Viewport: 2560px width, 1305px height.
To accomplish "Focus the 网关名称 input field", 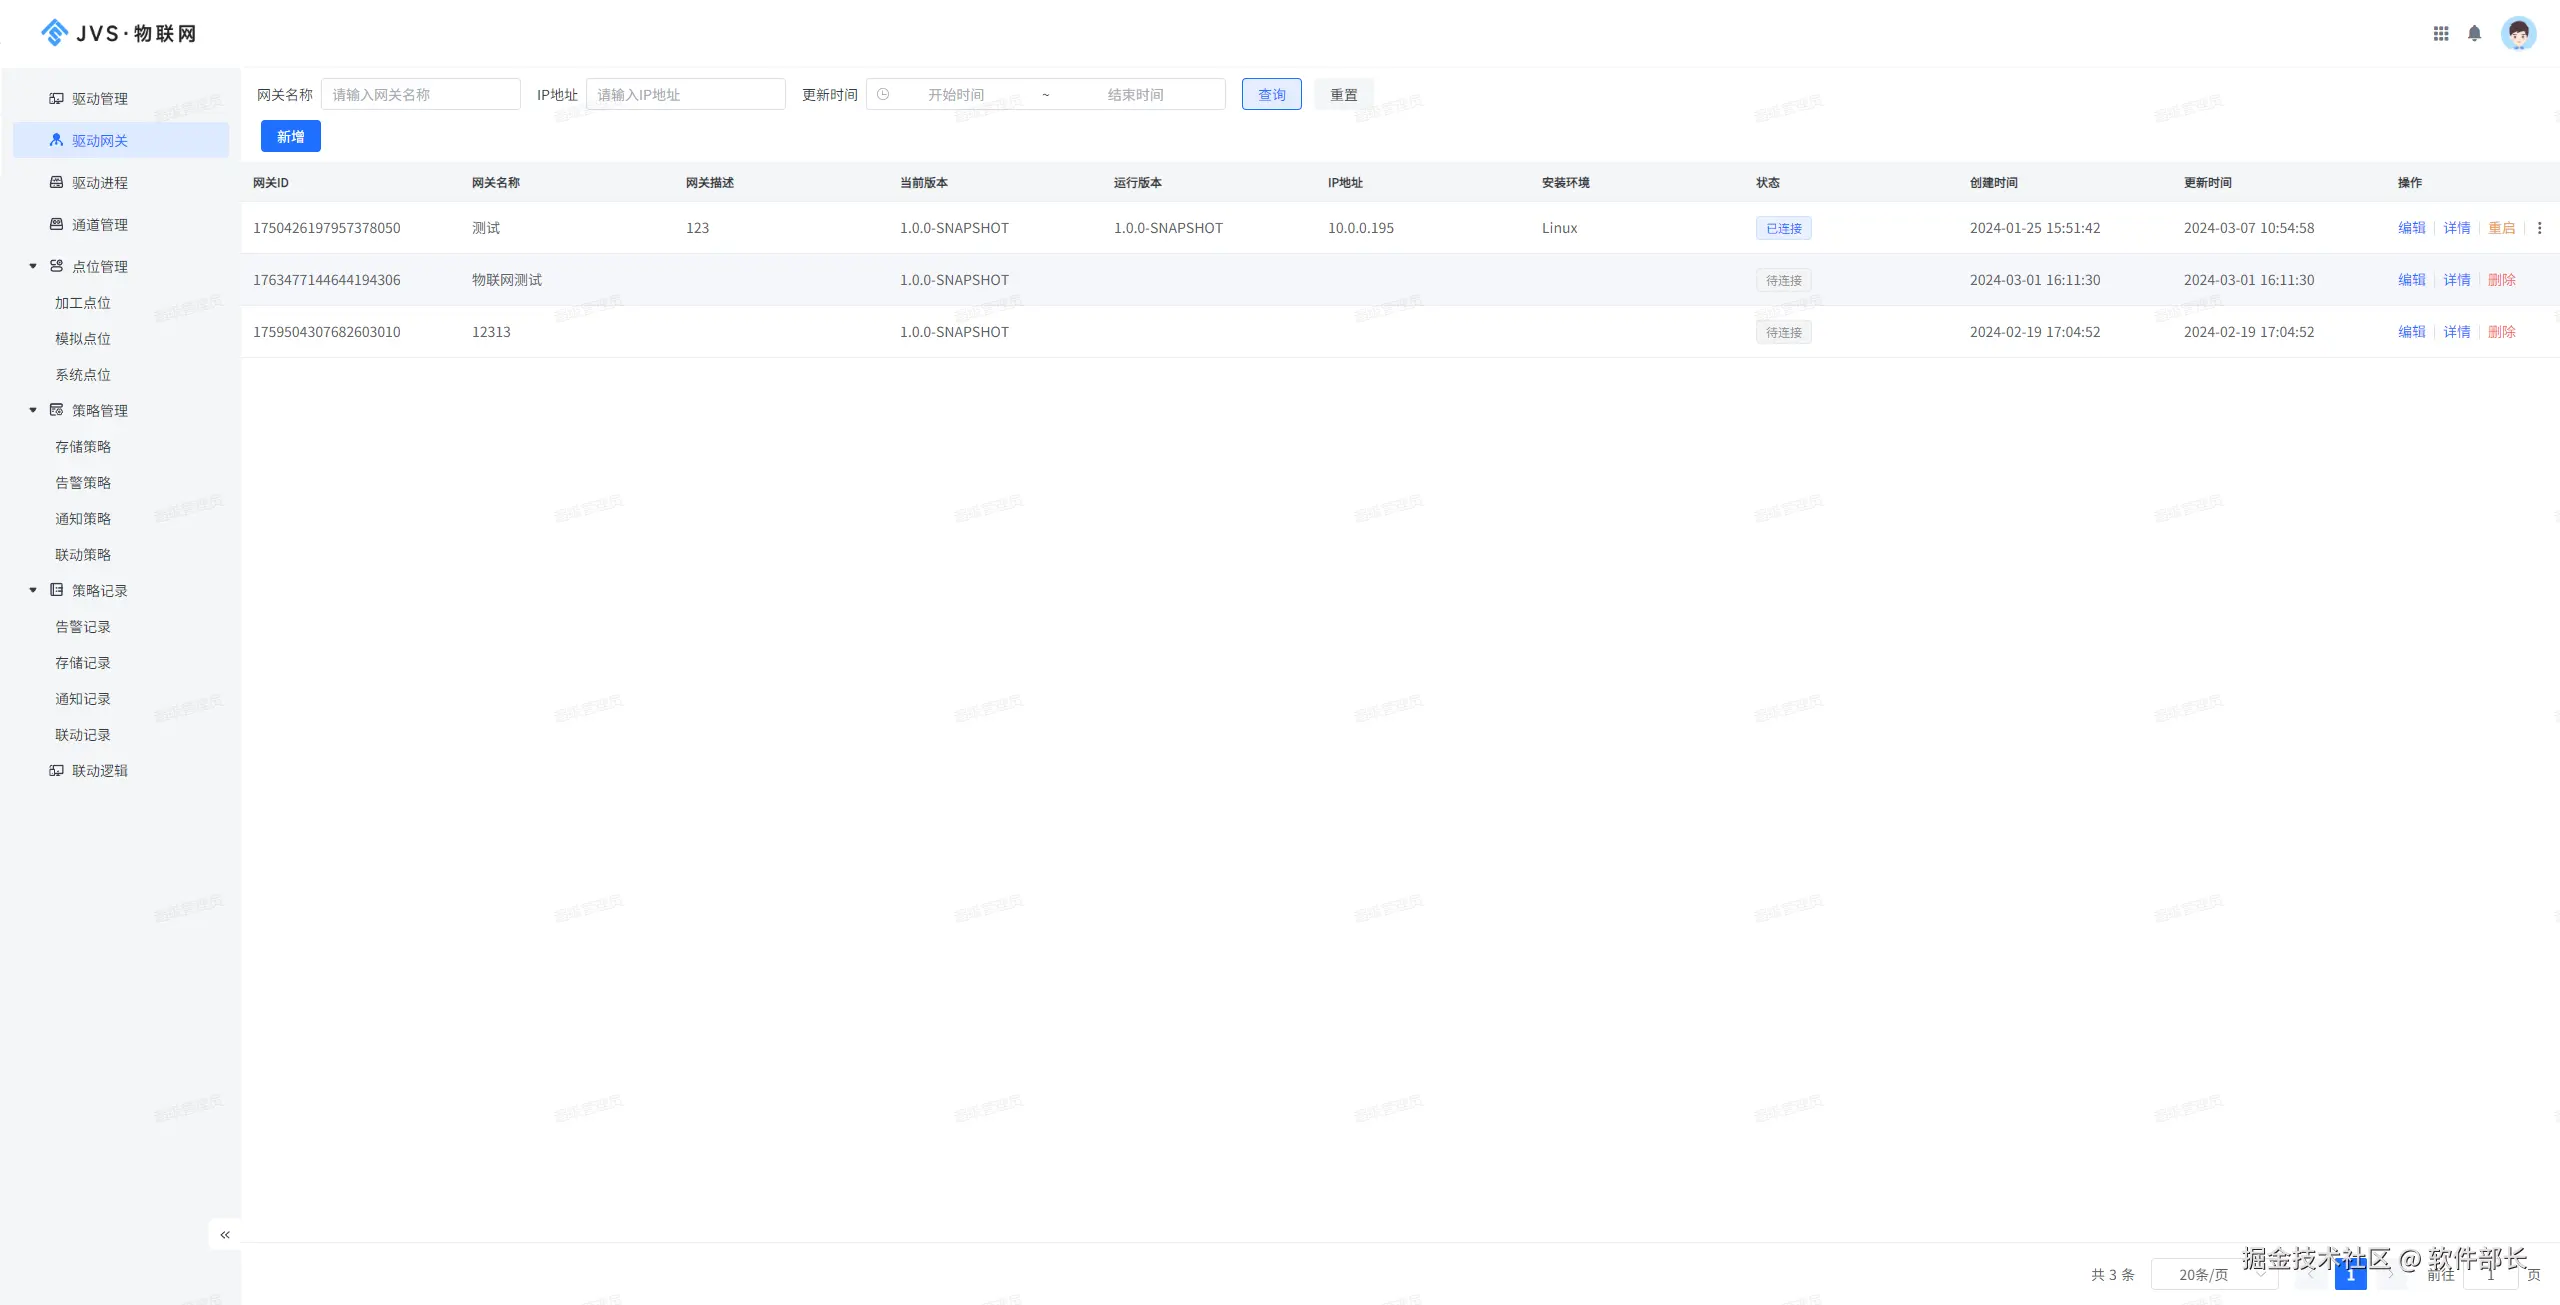I will click(x=420, y=94).
